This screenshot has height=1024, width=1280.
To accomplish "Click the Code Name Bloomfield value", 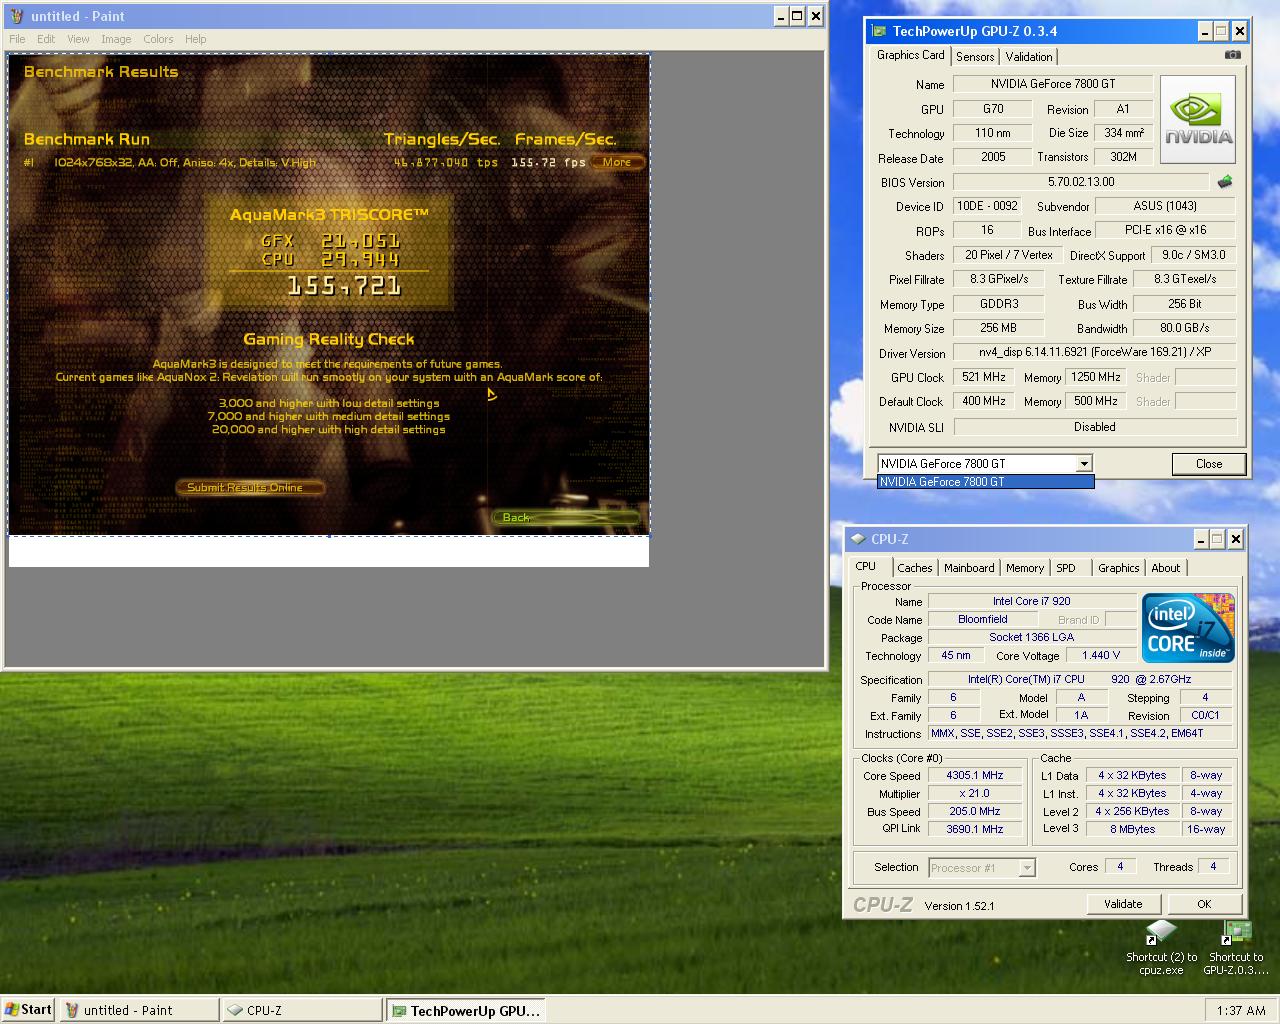I will [983, 619].
